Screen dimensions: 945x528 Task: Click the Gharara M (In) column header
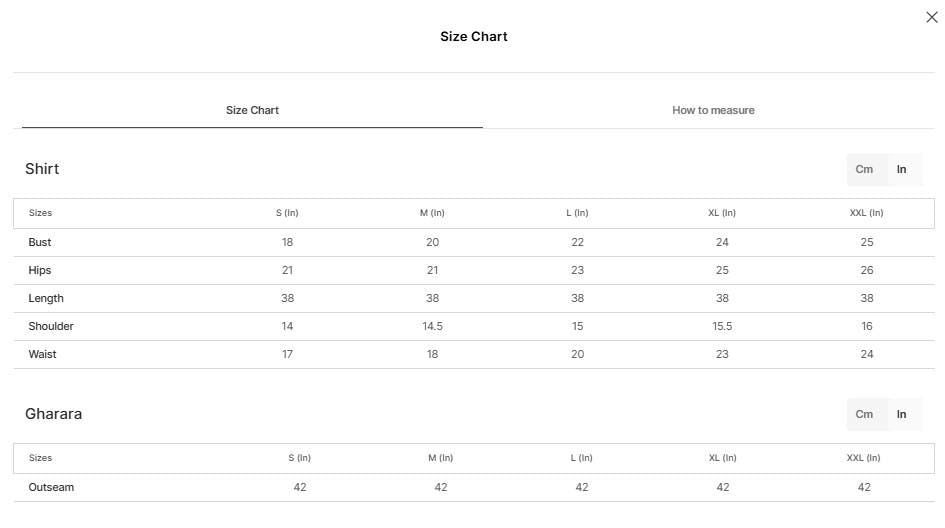click(x=441, y=458)
